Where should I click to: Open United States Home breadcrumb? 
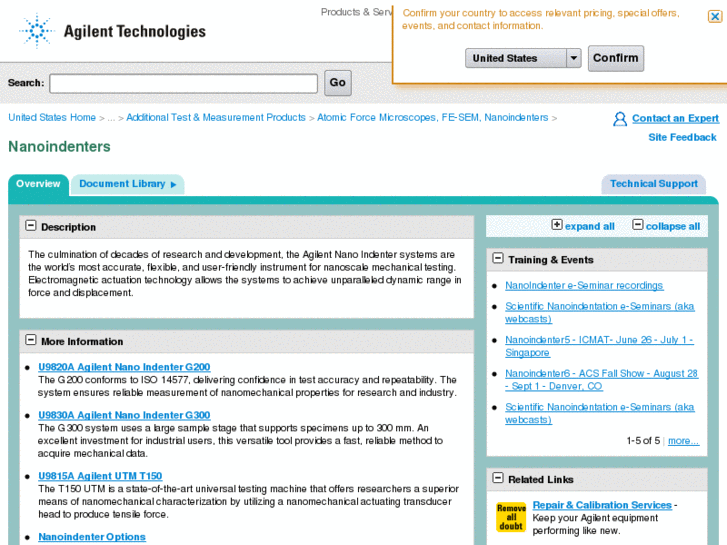[x=52, y=118]
